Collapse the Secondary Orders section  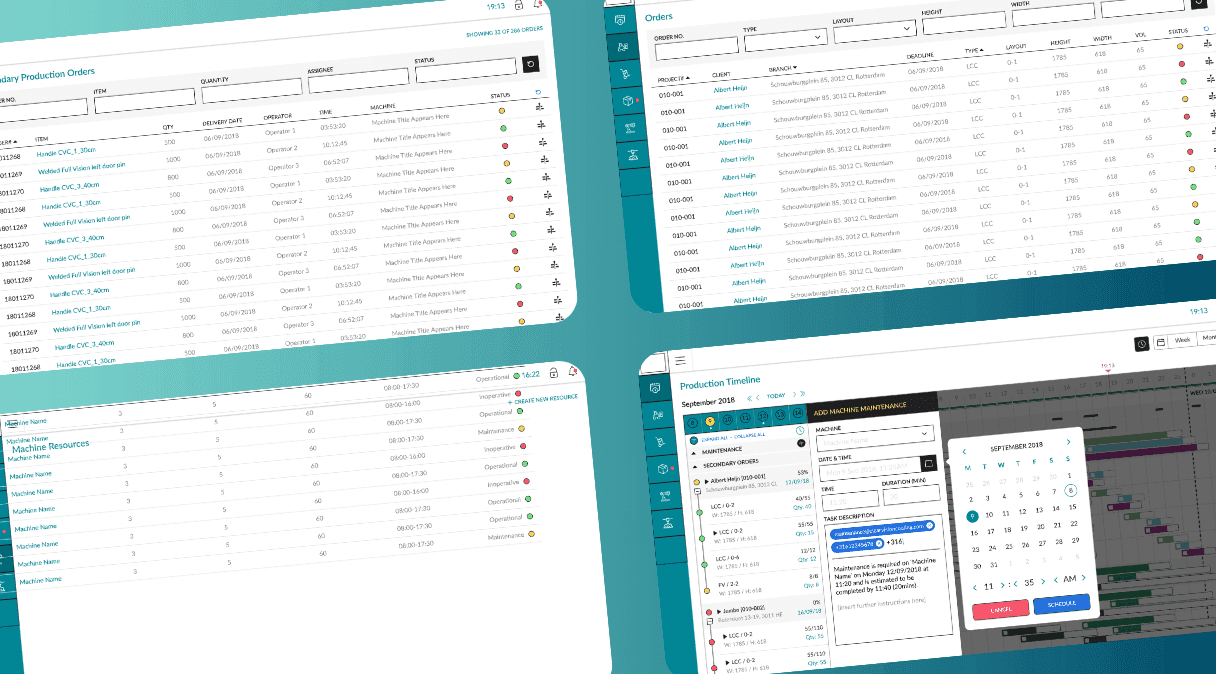click(x=694, y=464)
